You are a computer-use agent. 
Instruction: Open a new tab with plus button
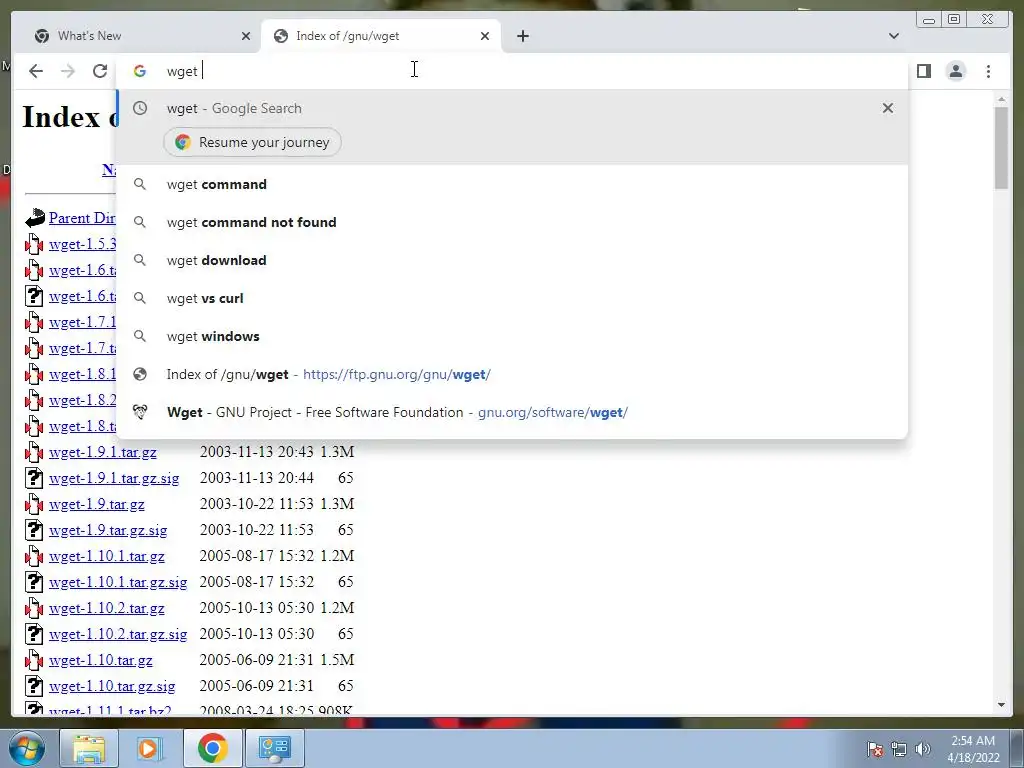pos(522,36)
